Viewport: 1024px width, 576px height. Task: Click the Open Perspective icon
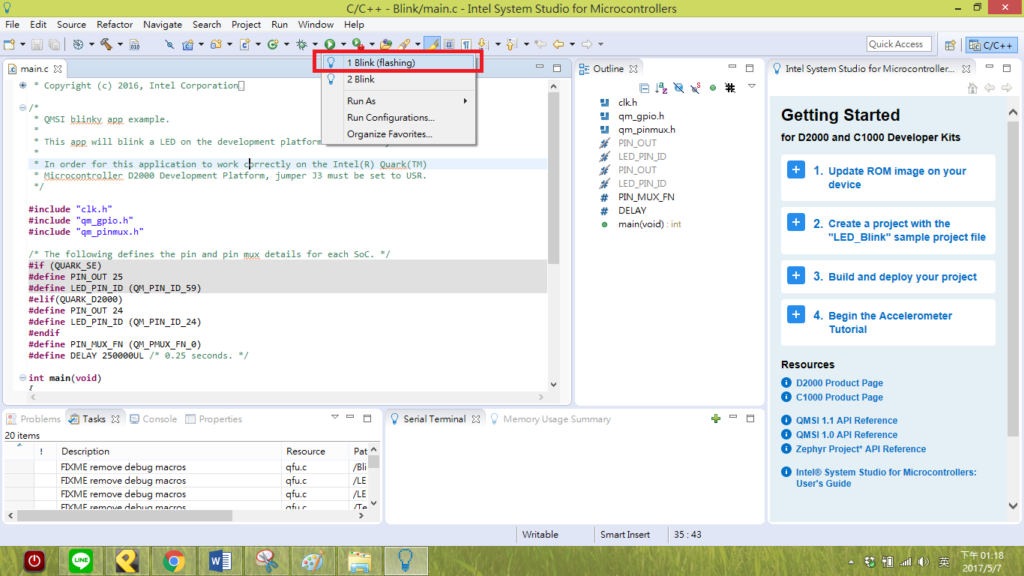point(950,45)
